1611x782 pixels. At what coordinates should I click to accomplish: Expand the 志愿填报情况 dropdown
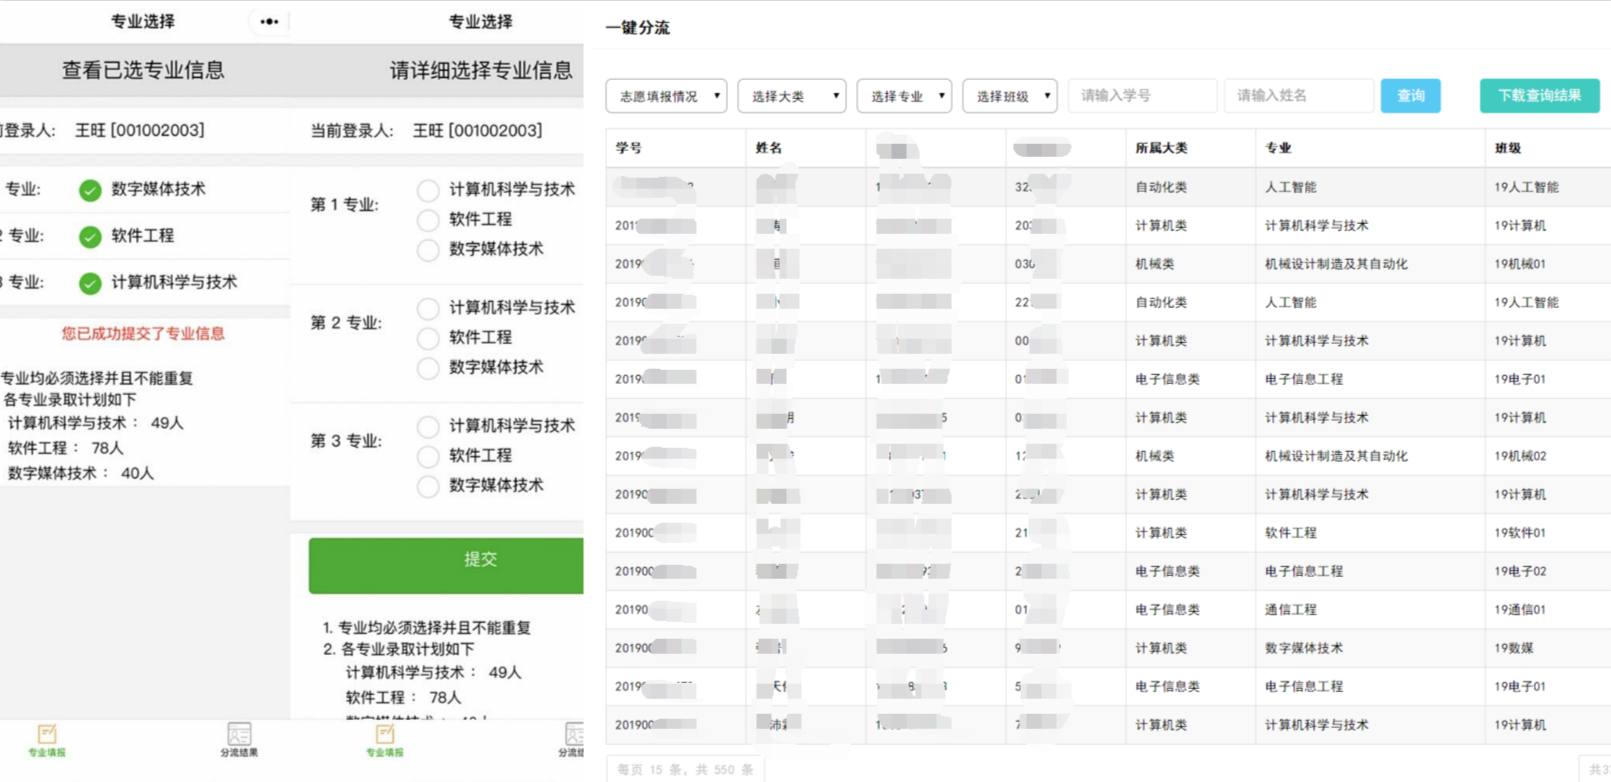point(666,96)
